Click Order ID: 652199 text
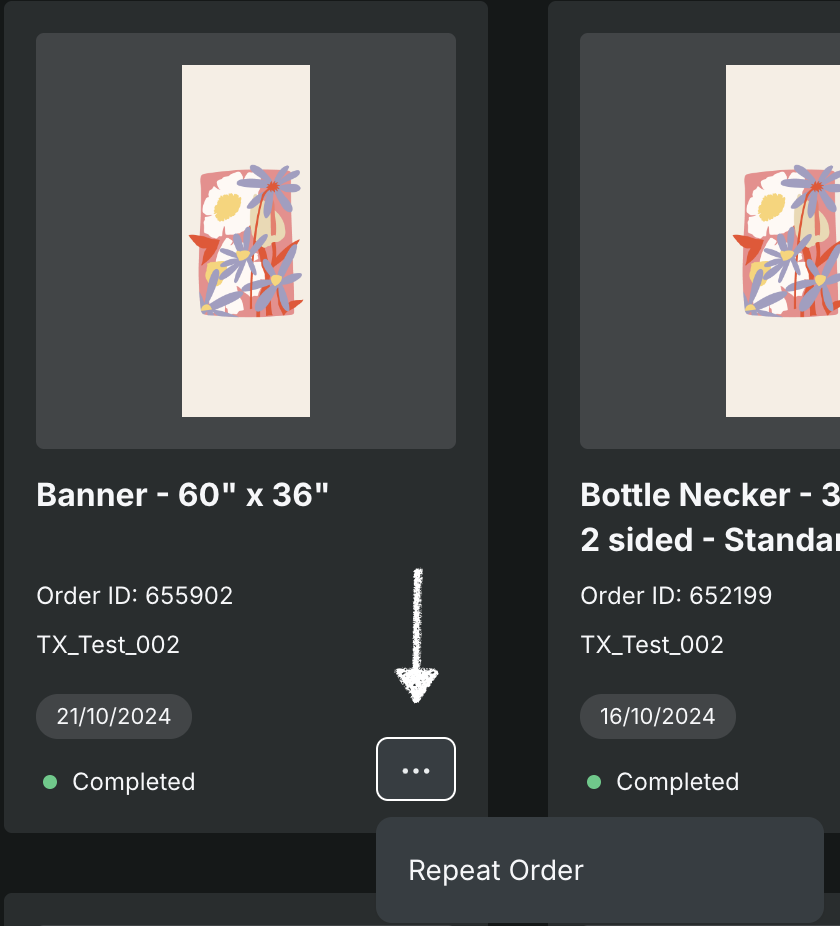The width and height of the screenshot is (840, 926). pos(676,596)
